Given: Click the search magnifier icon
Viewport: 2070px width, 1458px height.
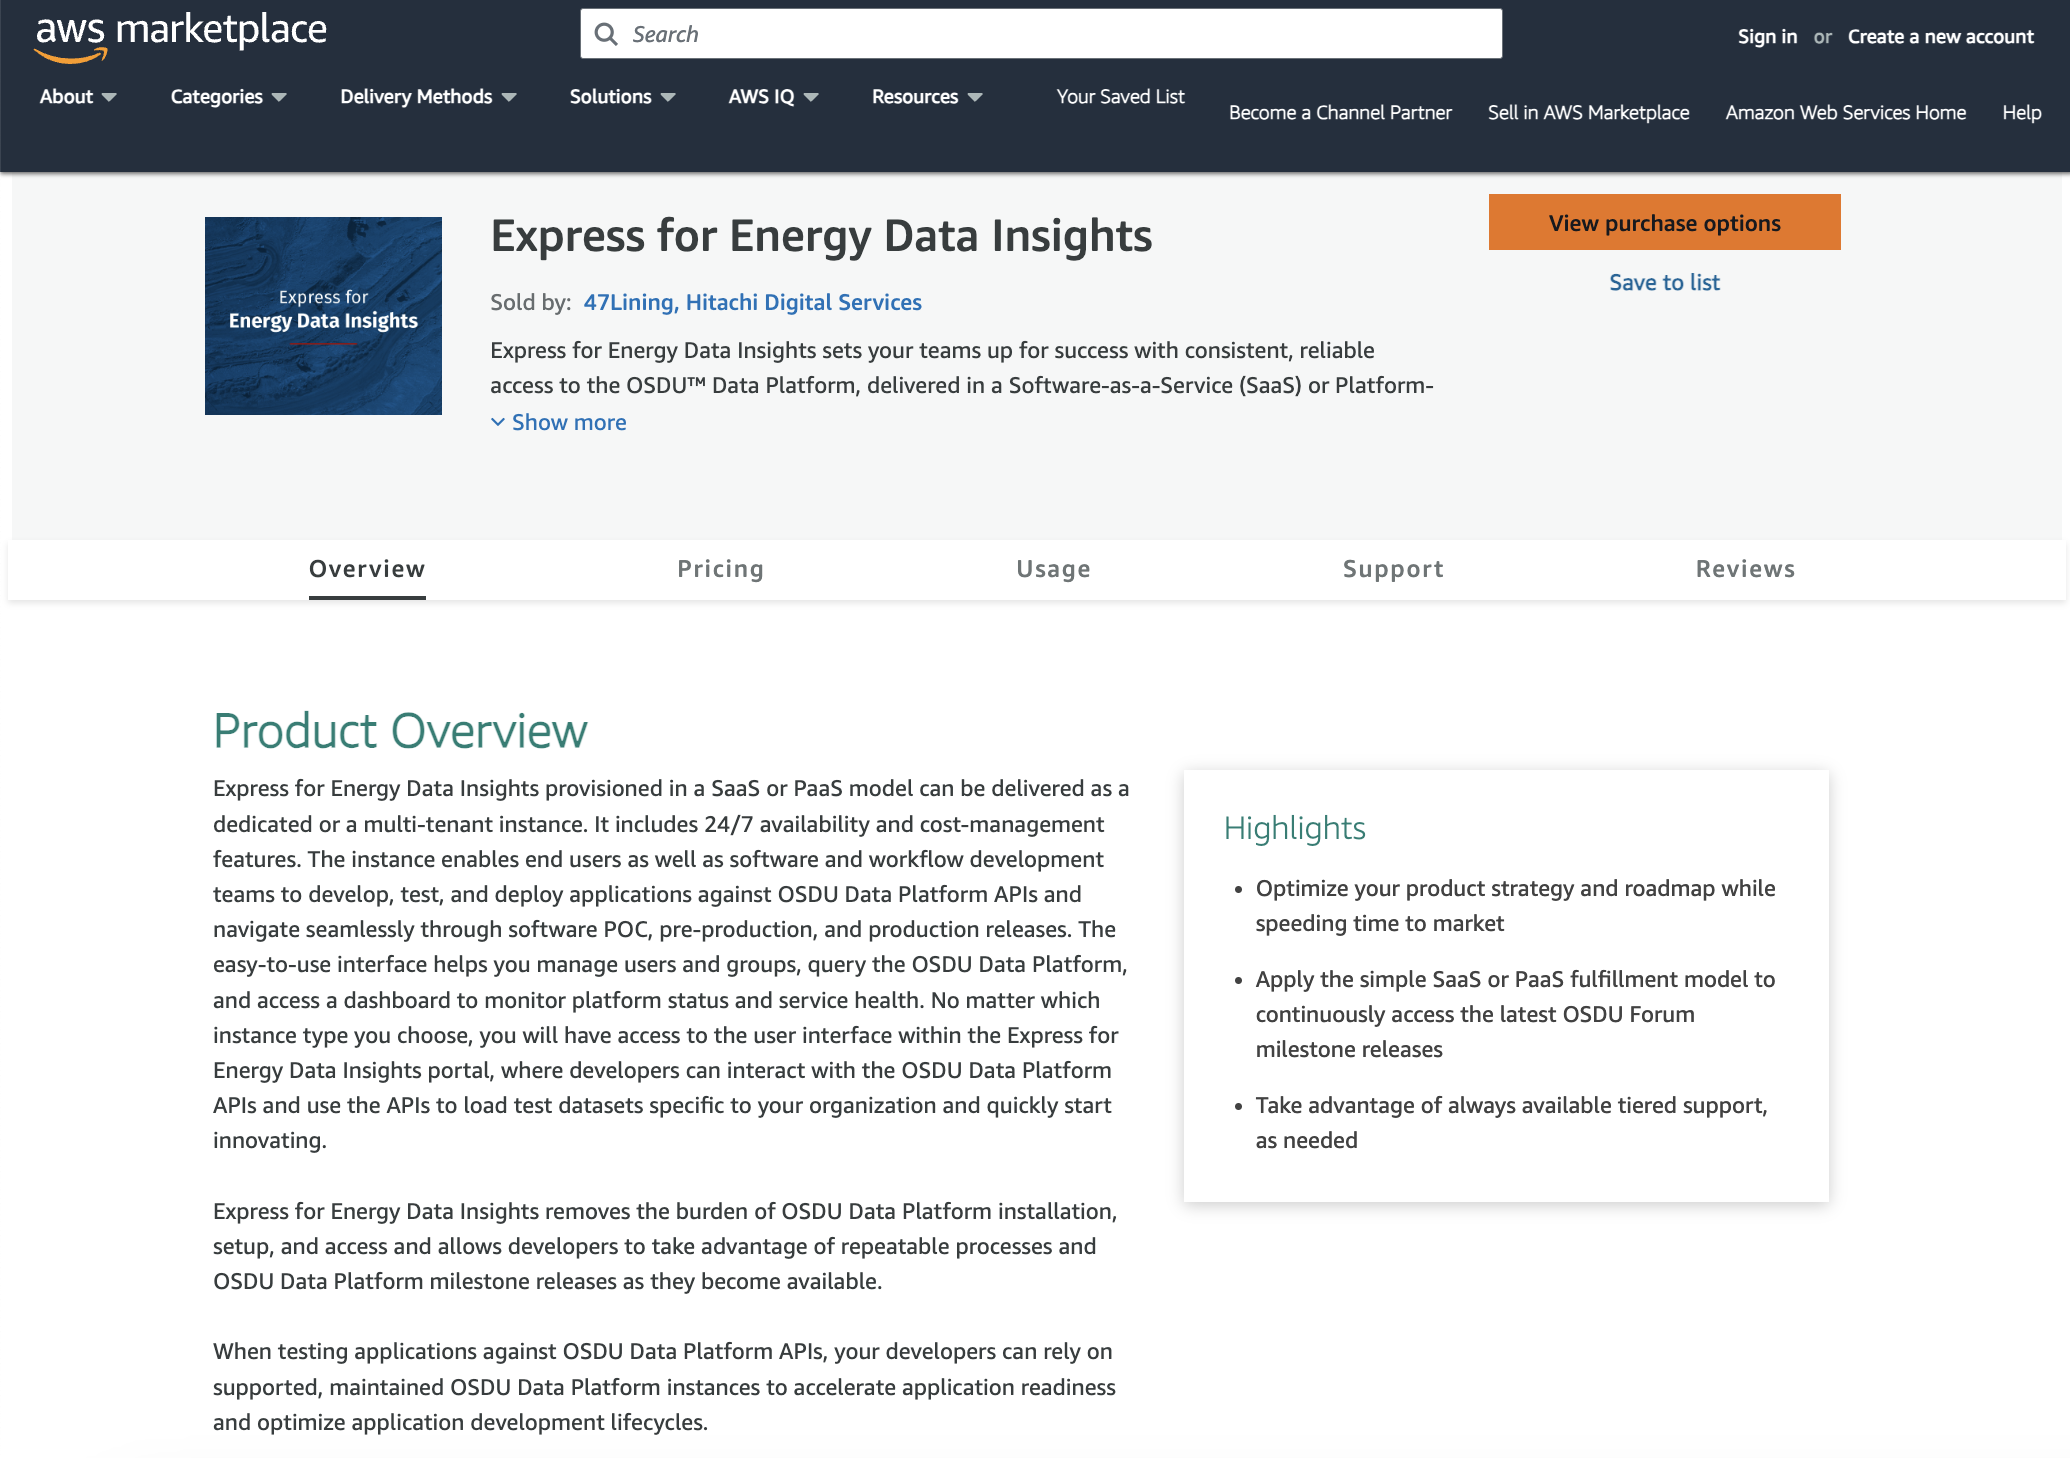Looking at the screenshot, I should tap(606, 34).
